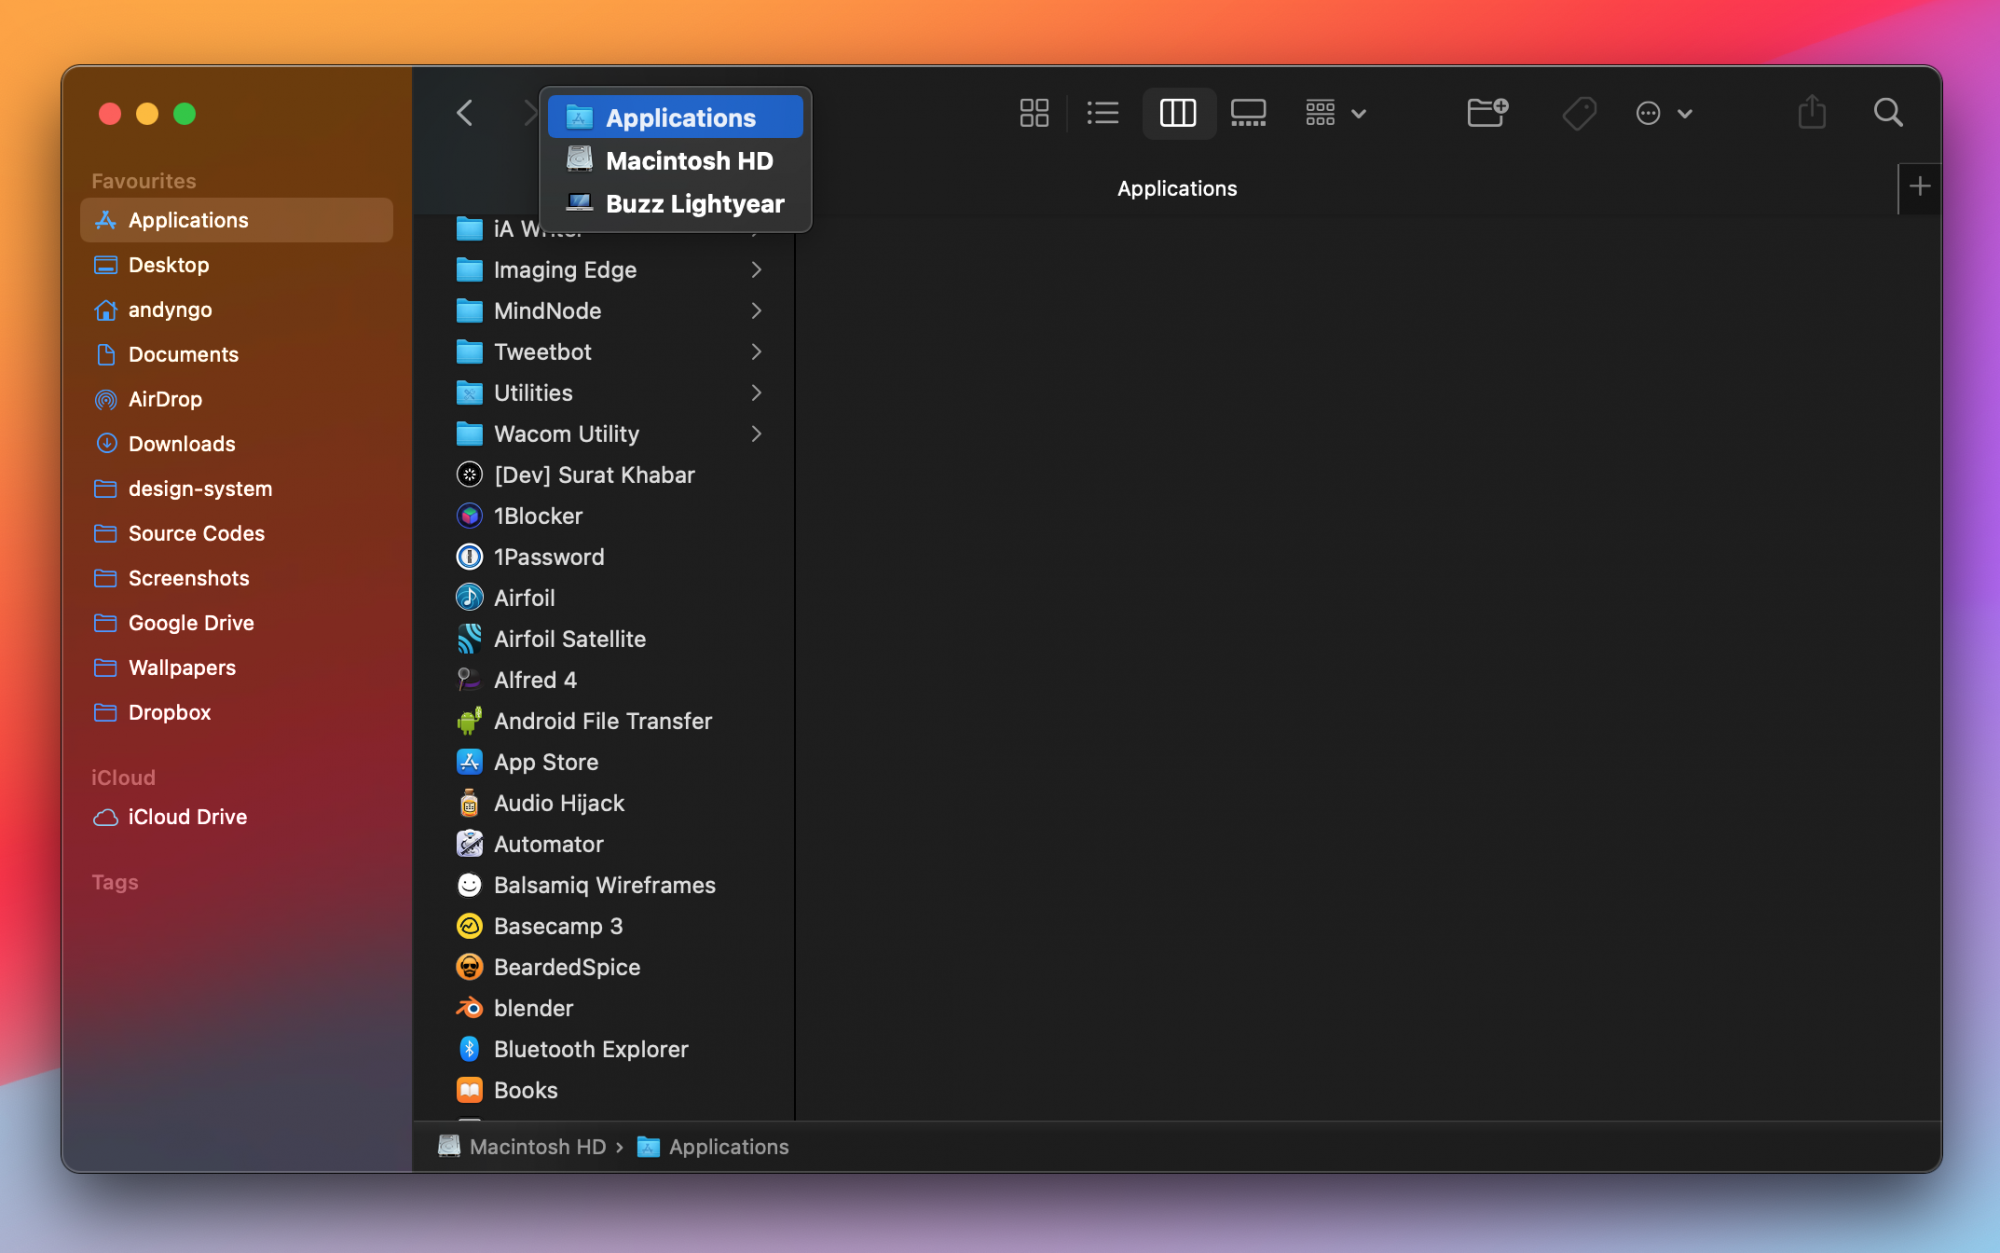The width and height of the screenshot is (2000, 1253).
Task: Expand the Utilities folder chevron
Action: [756, 393]
